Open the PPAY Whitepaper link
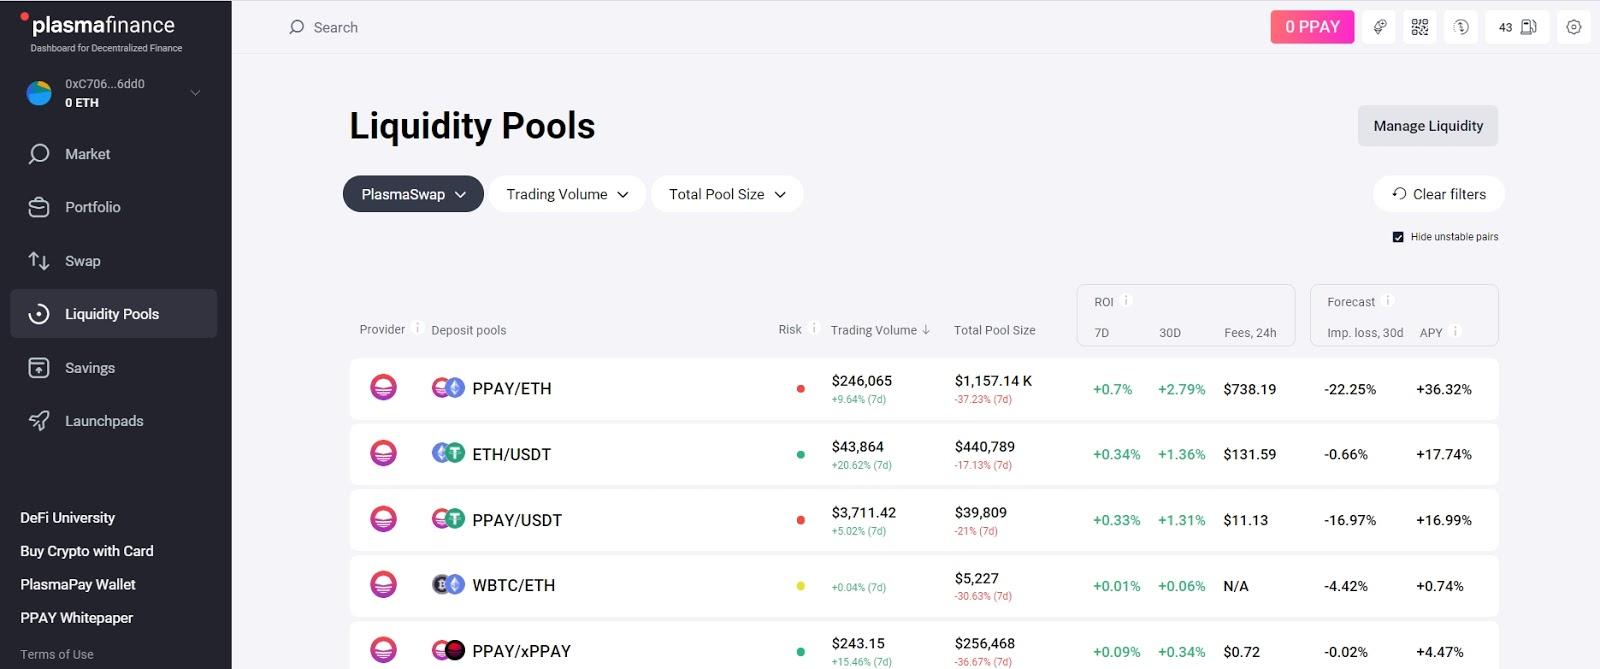 point(76,618)
